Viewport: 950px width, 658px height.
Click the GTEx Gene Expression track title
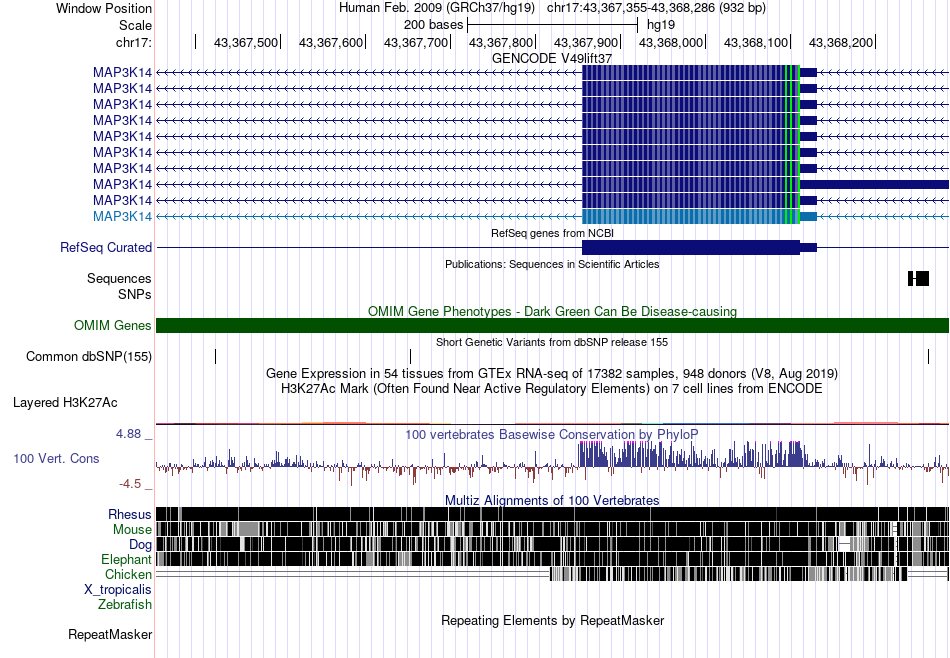pos(552,373)
